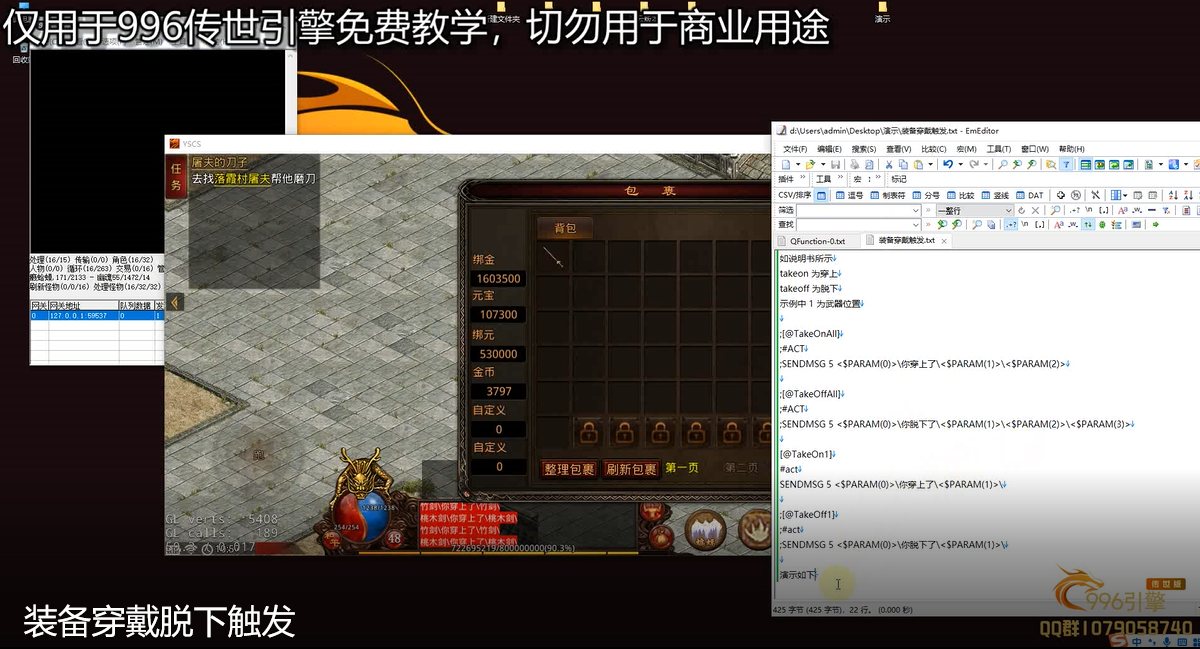Screen dimensions: 1200x649
Task: Toggle the 分号 semicolon mode
Action: [925, 195]
